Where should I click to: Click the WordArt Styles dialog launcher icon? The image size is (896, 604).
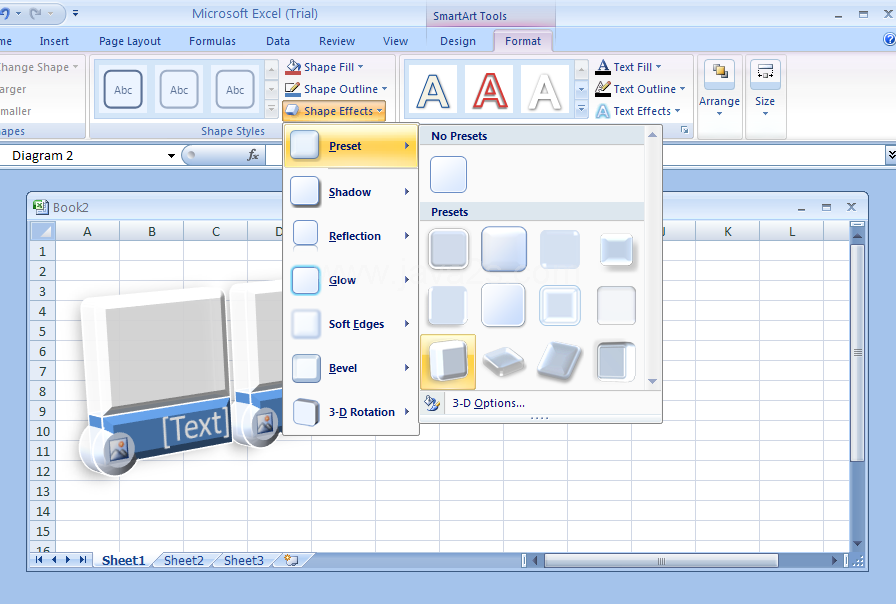click(685, 131)
